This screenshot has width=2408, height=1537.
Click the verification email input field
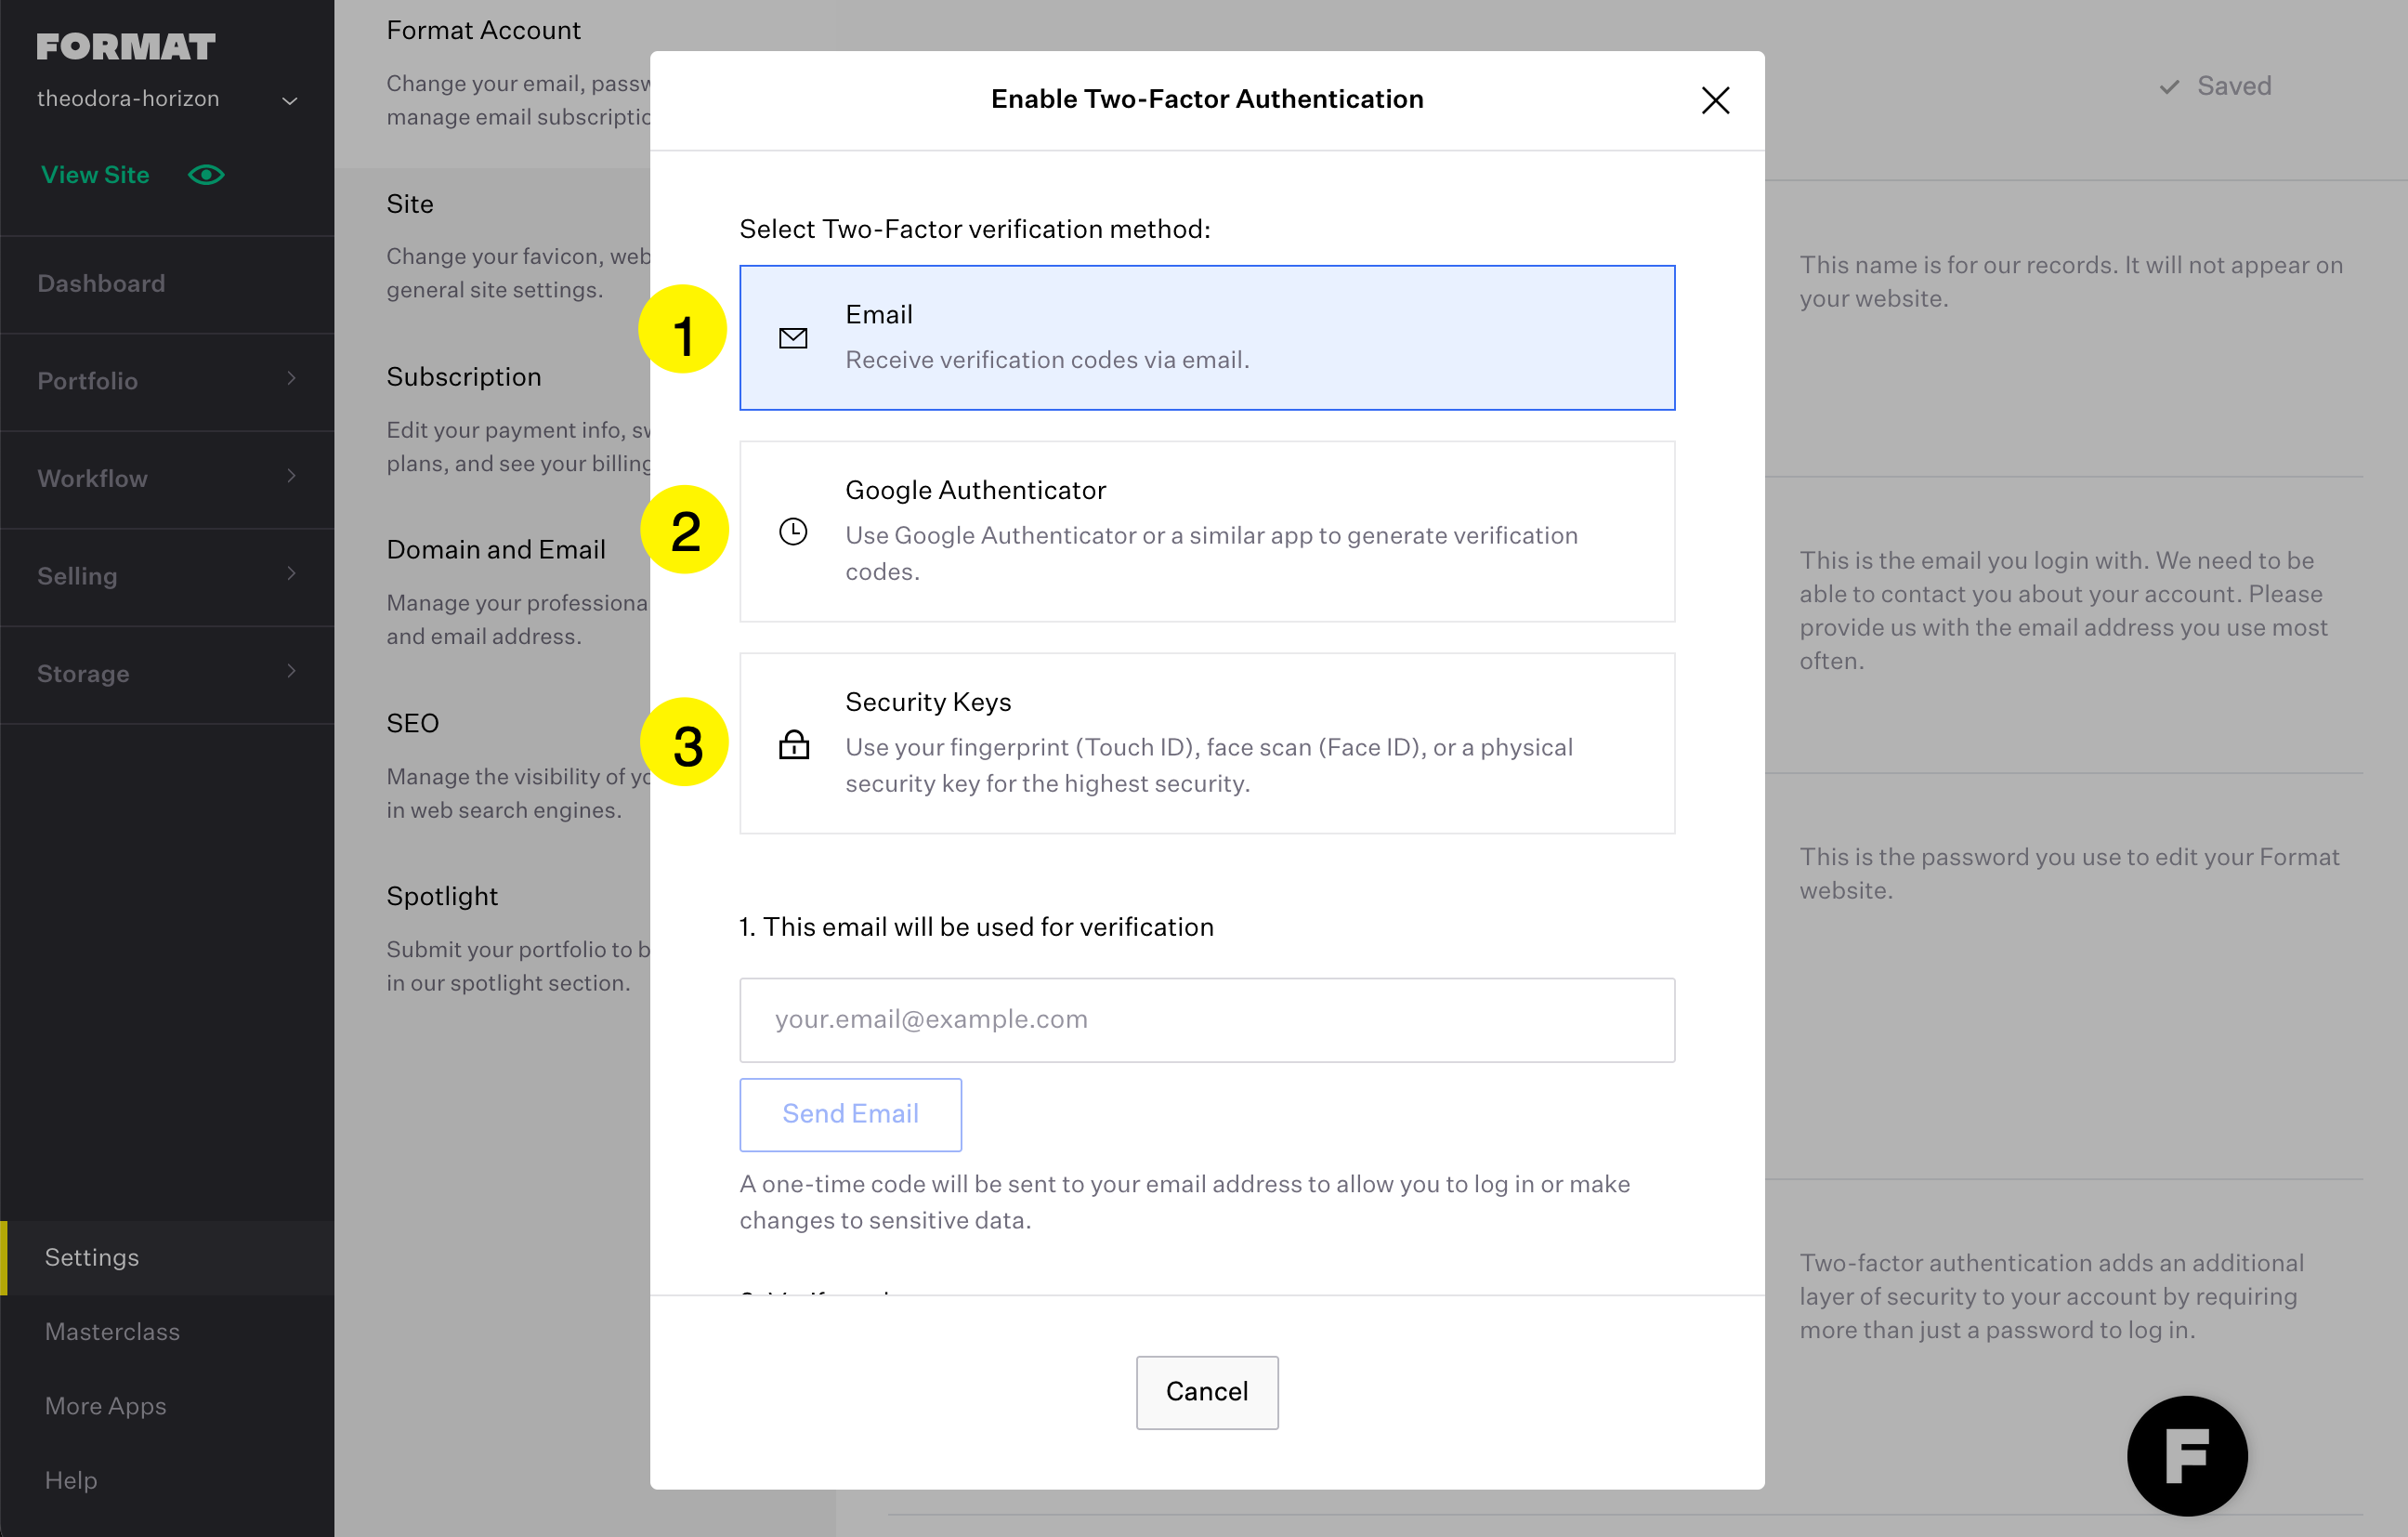tap(1207, 1019)
